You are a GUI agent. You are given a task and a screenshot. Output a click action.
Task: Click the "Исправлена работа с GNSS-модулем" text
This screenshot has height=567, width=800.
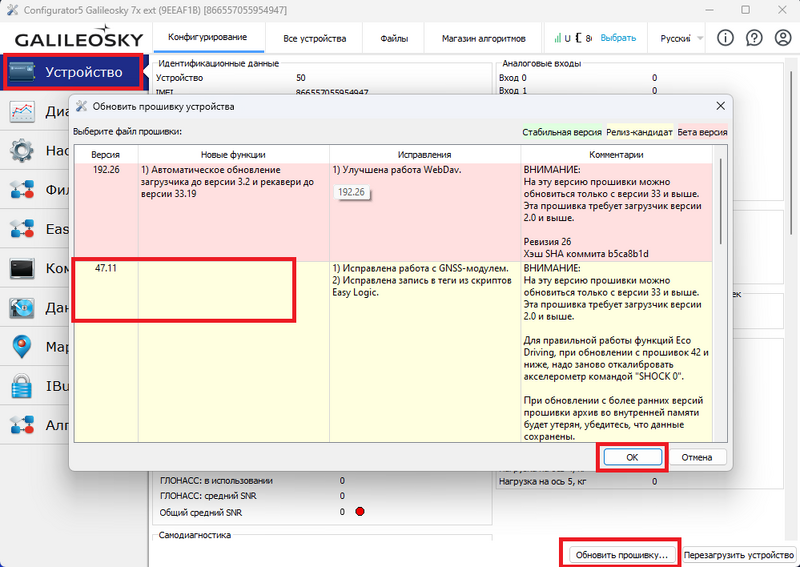tap(420, 269)
